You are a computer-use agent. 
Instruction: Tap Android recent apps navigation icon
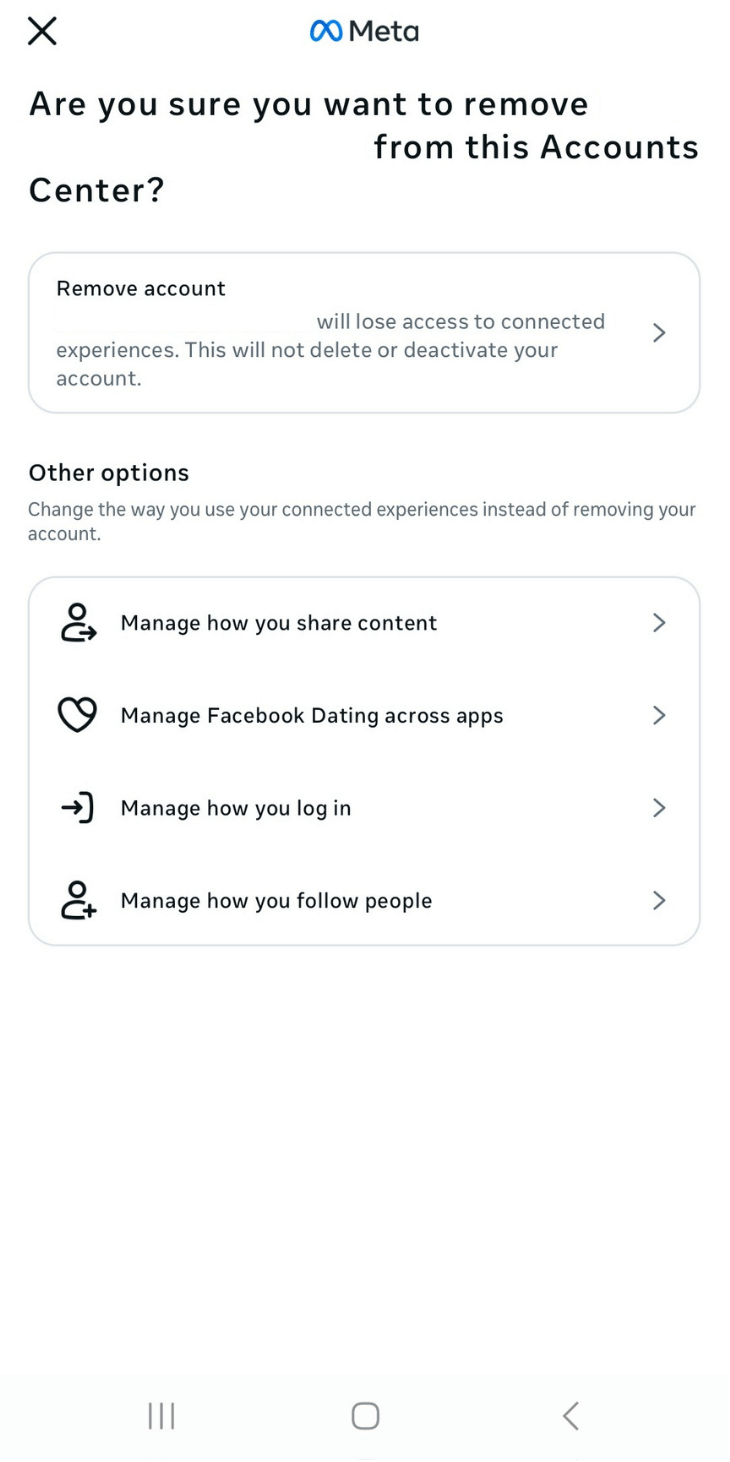pyautogui.click(x=161, y=1415)
